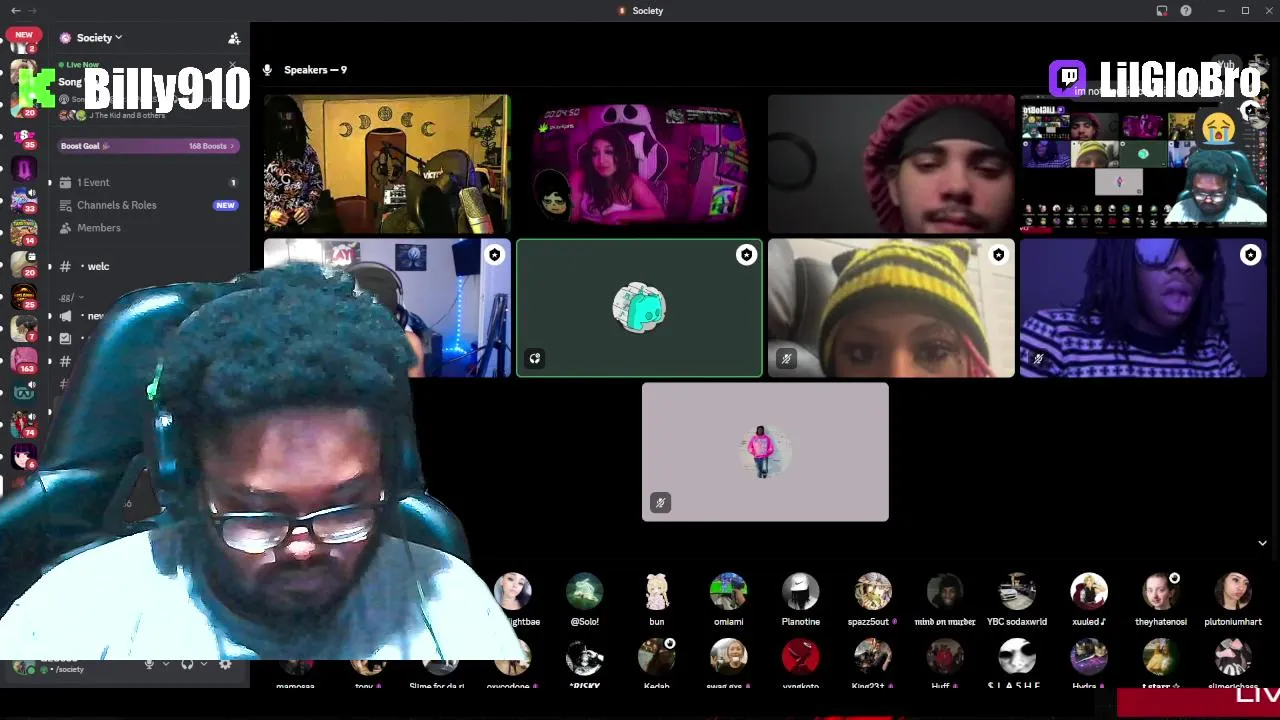Open User Settings gear icon
The height and width of the screenshot is (720, 1280).
tap(225, 664)
